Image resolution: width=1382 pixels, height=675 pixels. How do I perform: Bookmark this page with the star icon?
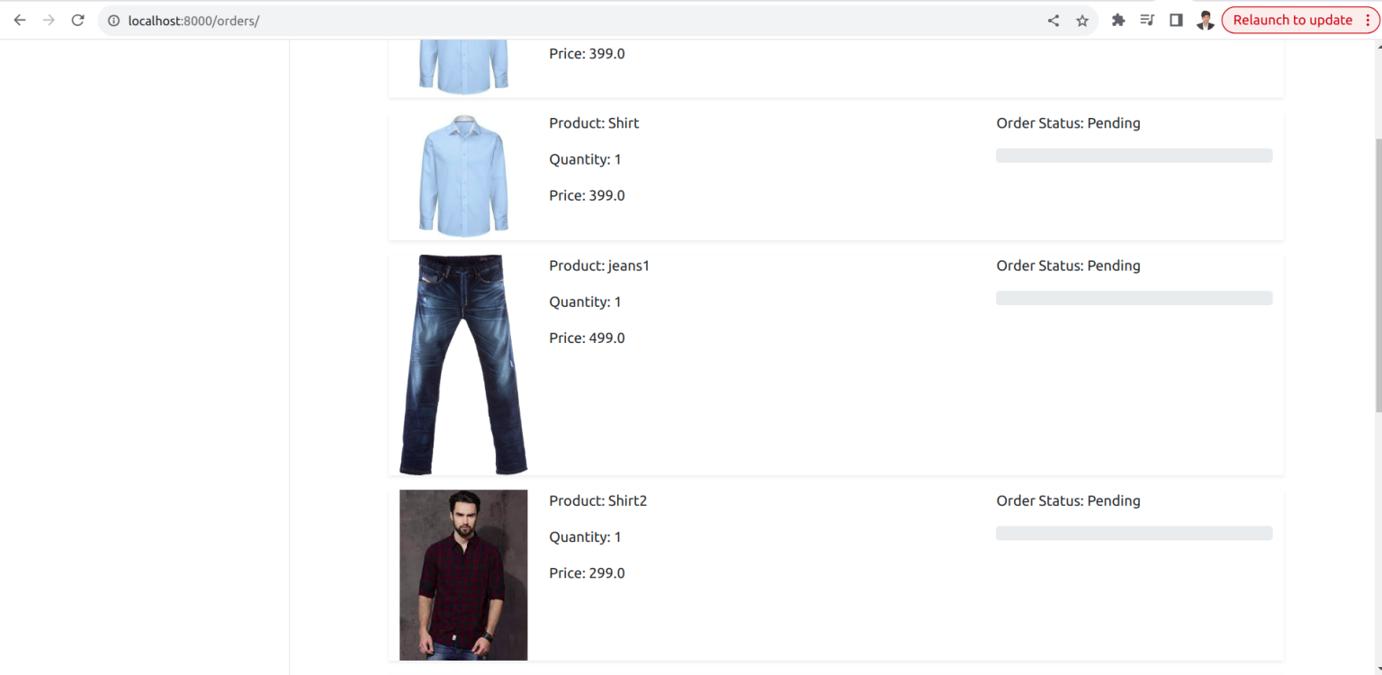1082,19
